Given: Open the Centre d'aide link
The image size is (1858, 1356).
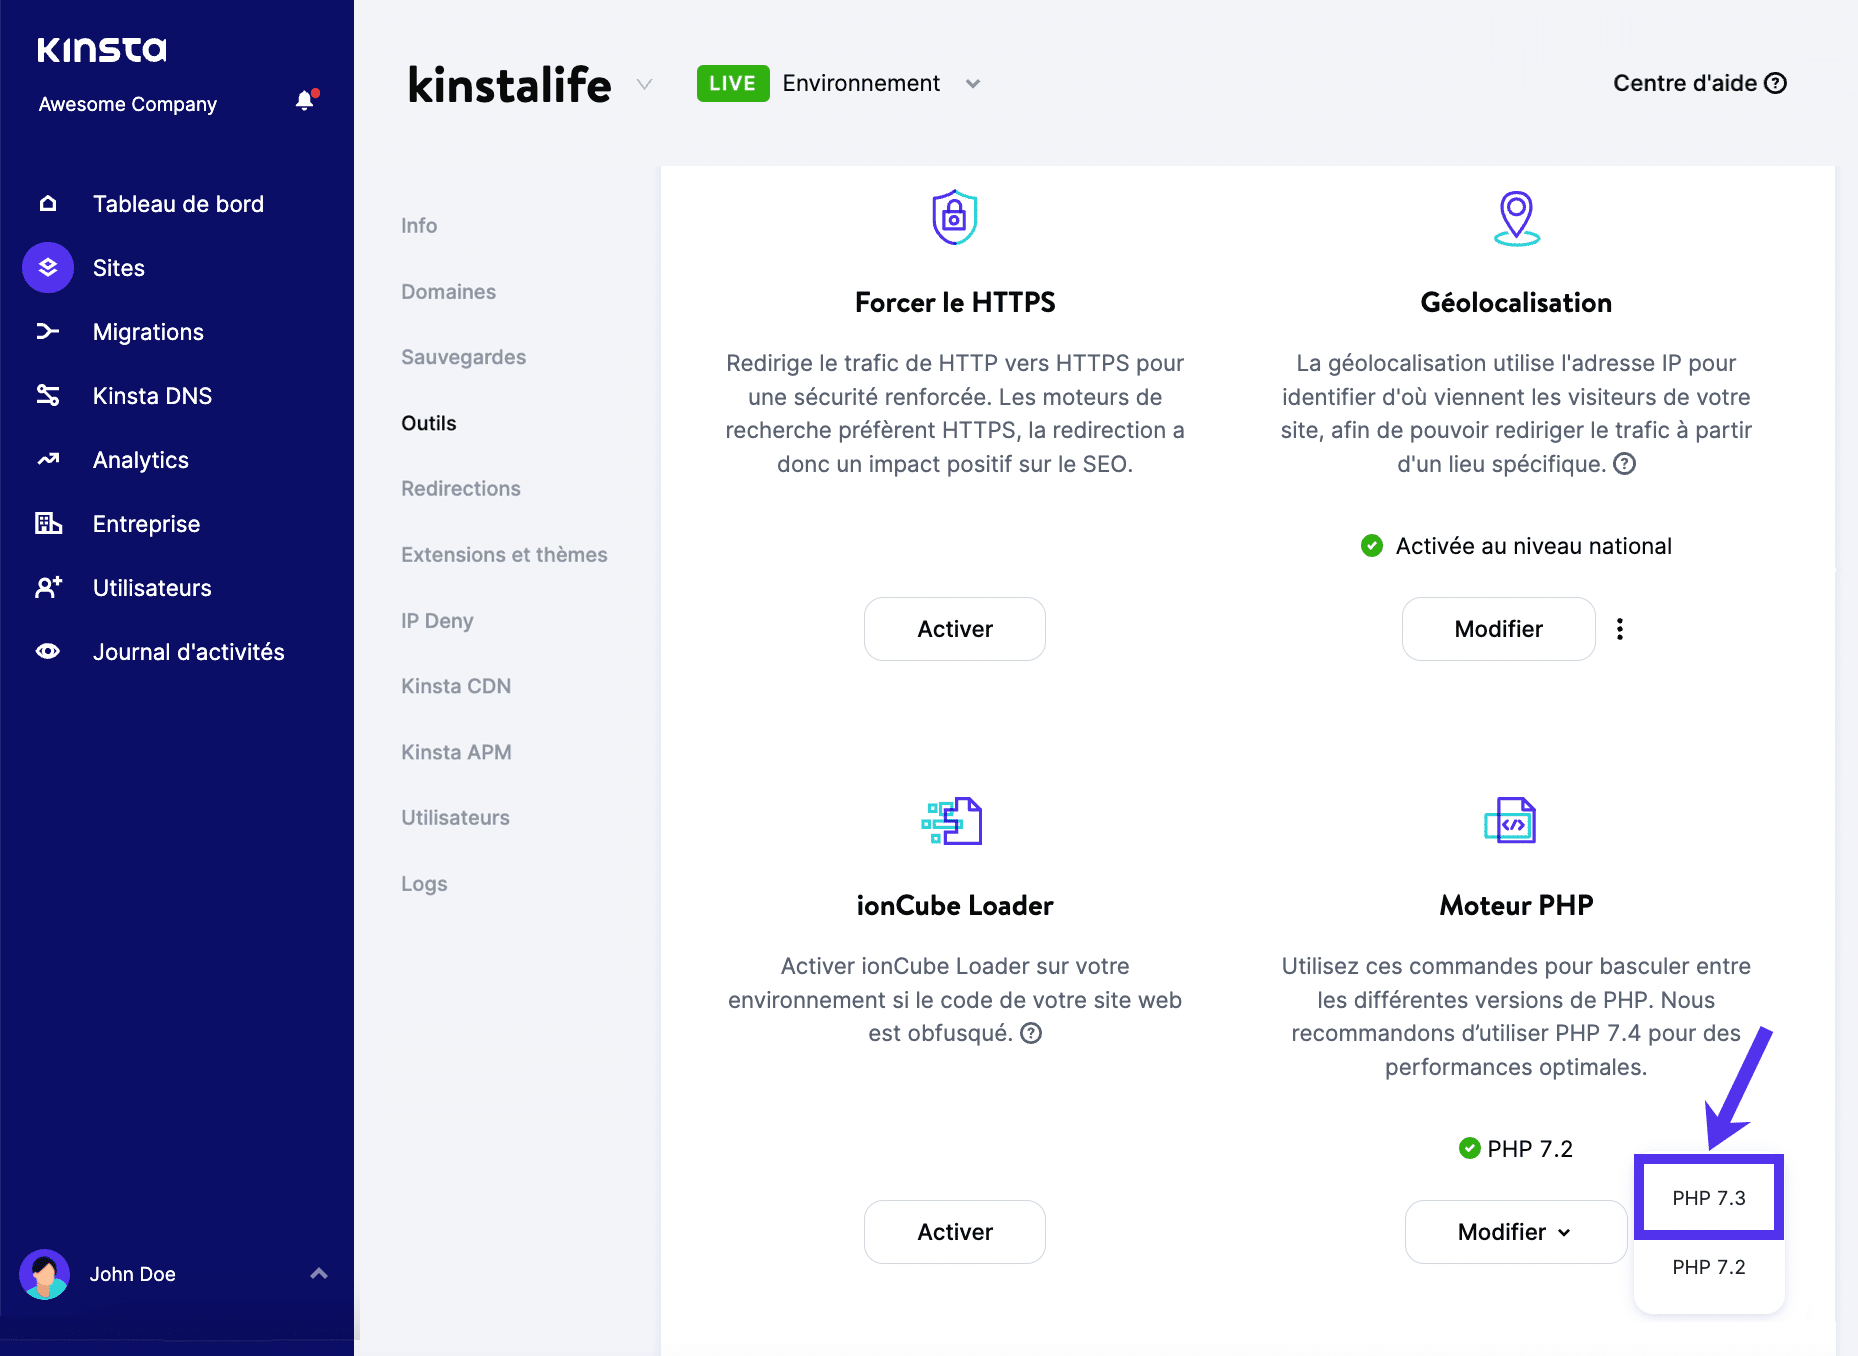Looking at the screenshot, I should [1699, 84].
